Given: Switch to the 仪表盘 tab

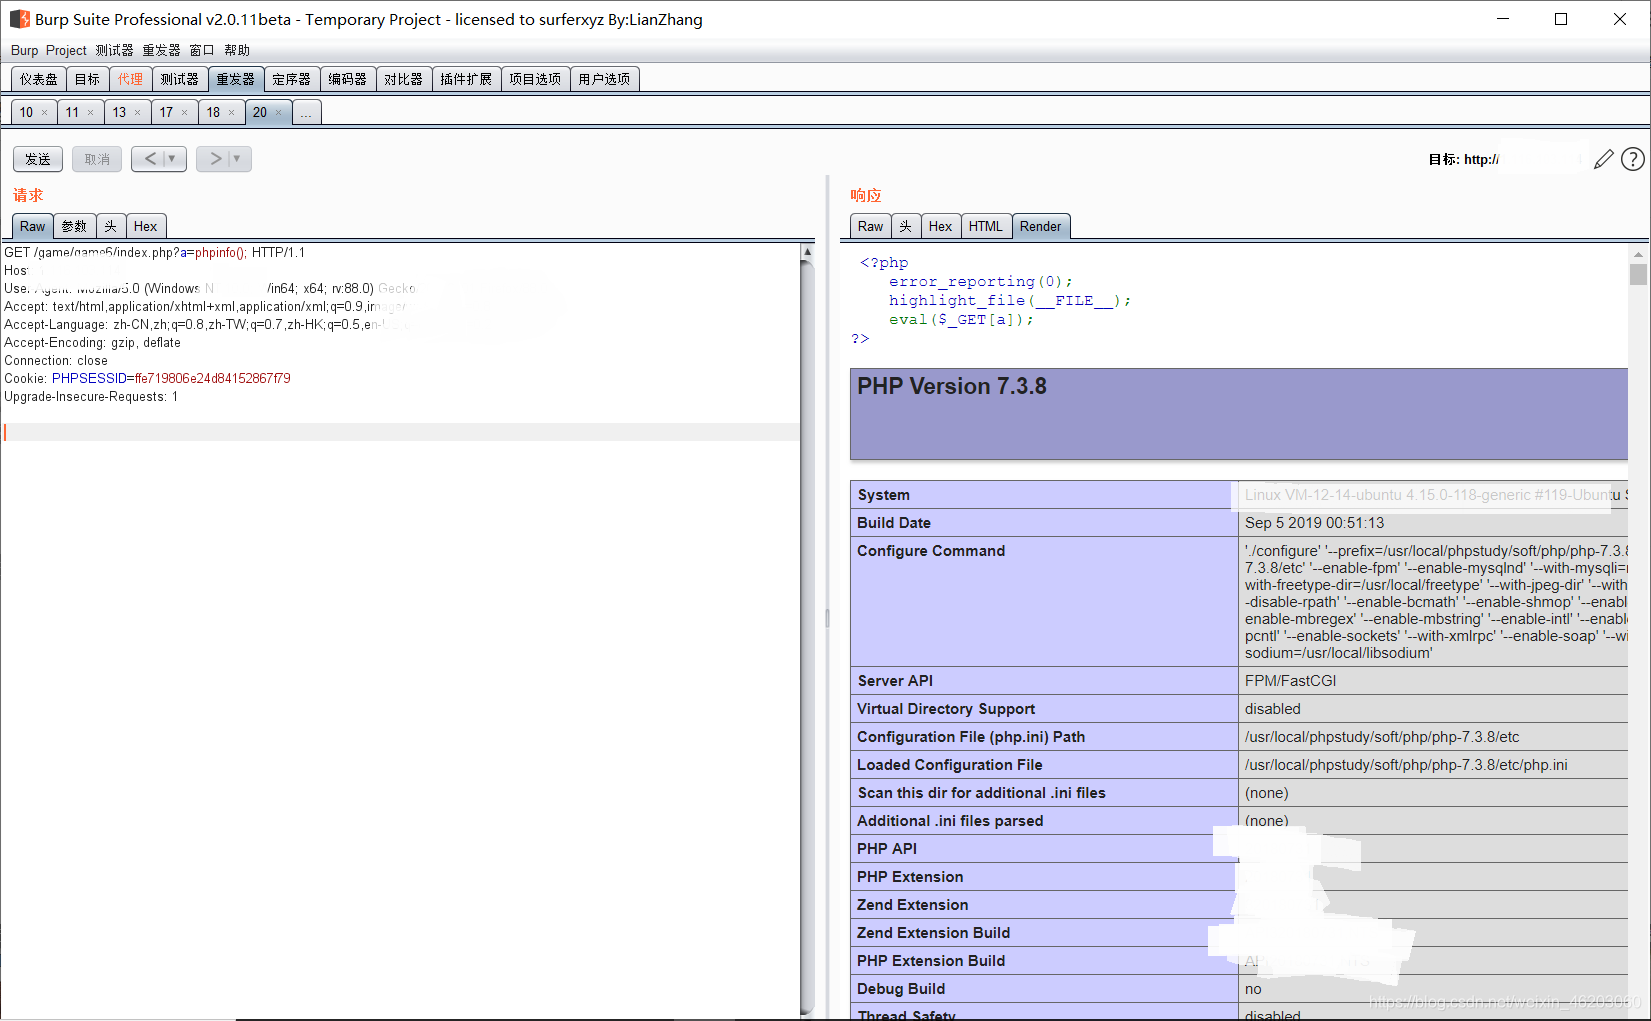Looking at the screenshot, I should (39, 79).
